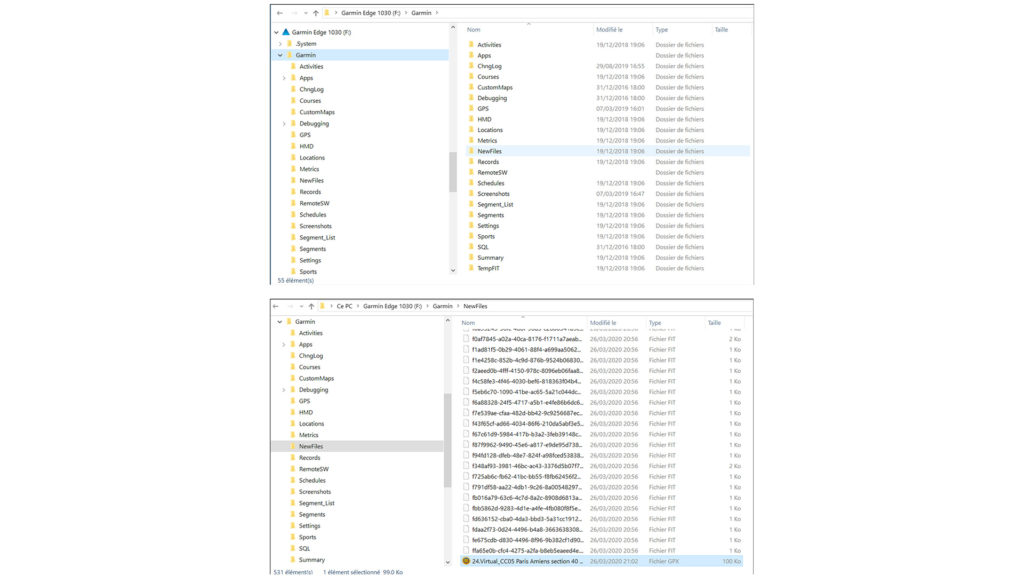
Task: Click Ce PC in the NewFiles window breadcrumb
Action: coord(344,306)
